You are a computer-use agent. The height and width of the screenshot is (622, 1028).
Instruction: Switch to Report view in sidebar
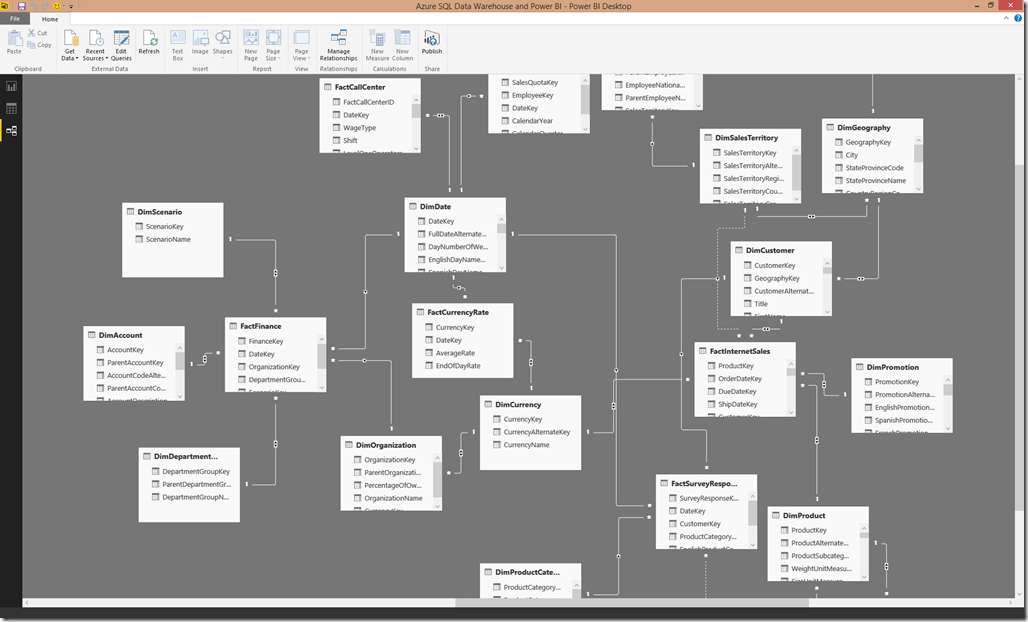(x=11, y=86)
